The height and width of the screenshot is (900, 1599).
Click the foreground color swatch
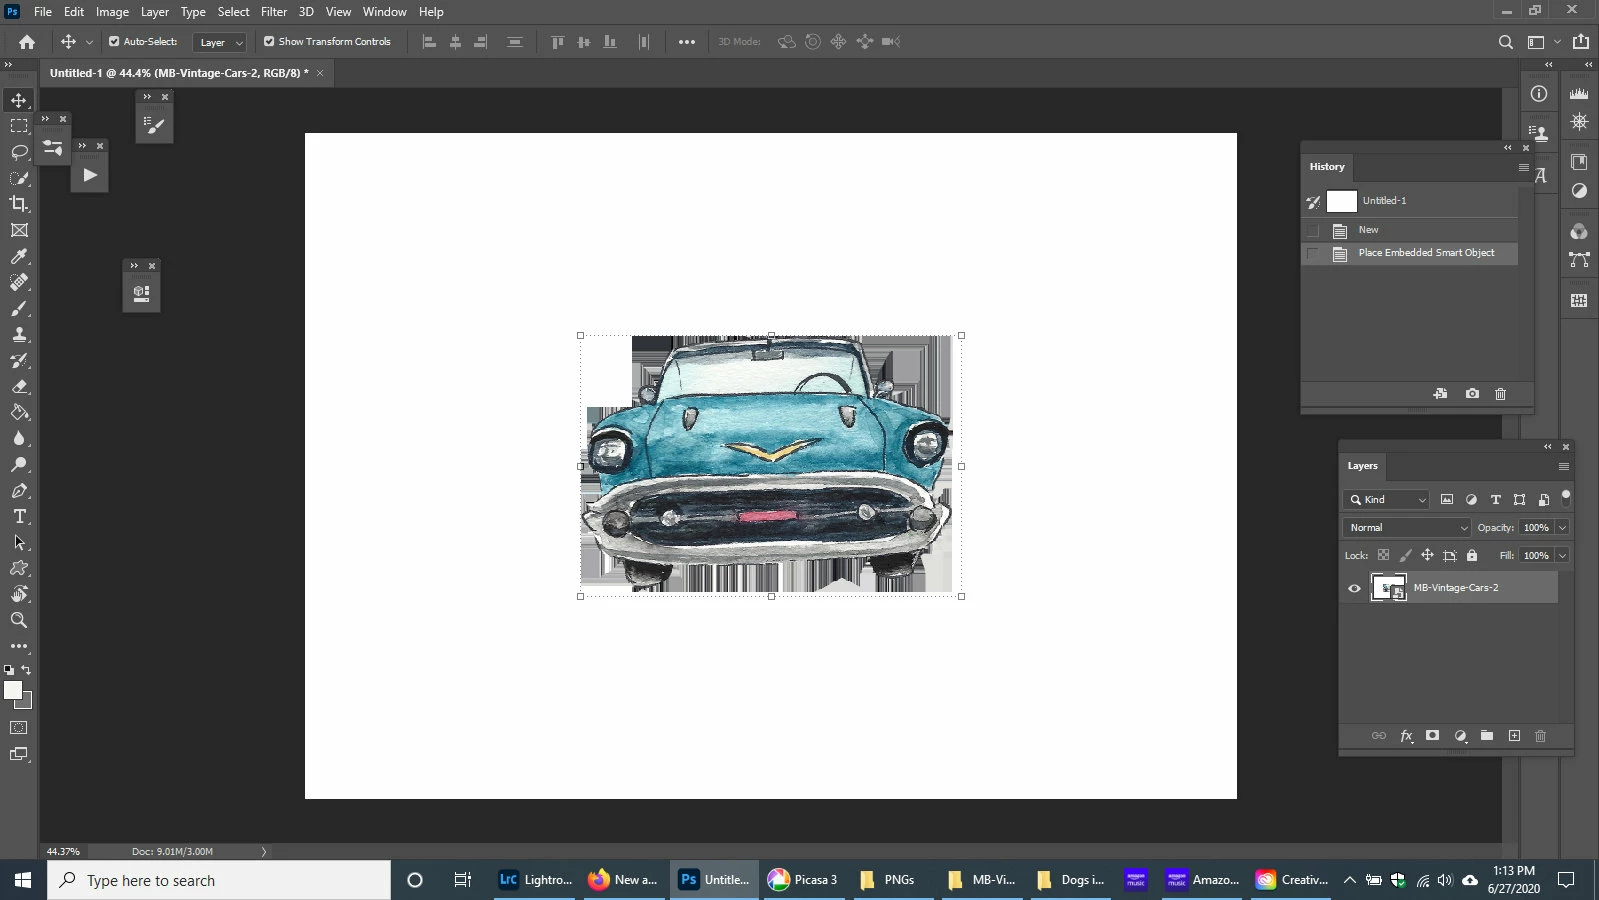coord(12,690)
